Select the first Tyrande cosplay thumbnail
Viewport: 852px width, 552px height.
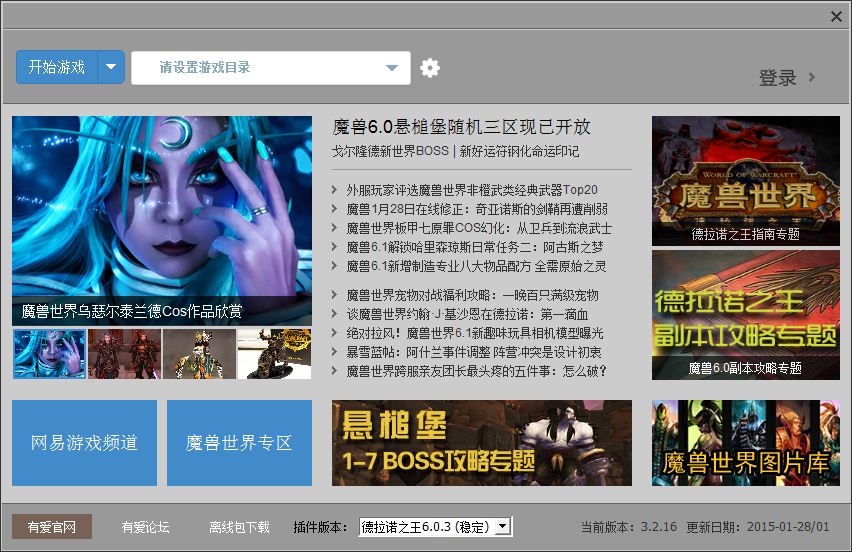click(x=49, y=354)
